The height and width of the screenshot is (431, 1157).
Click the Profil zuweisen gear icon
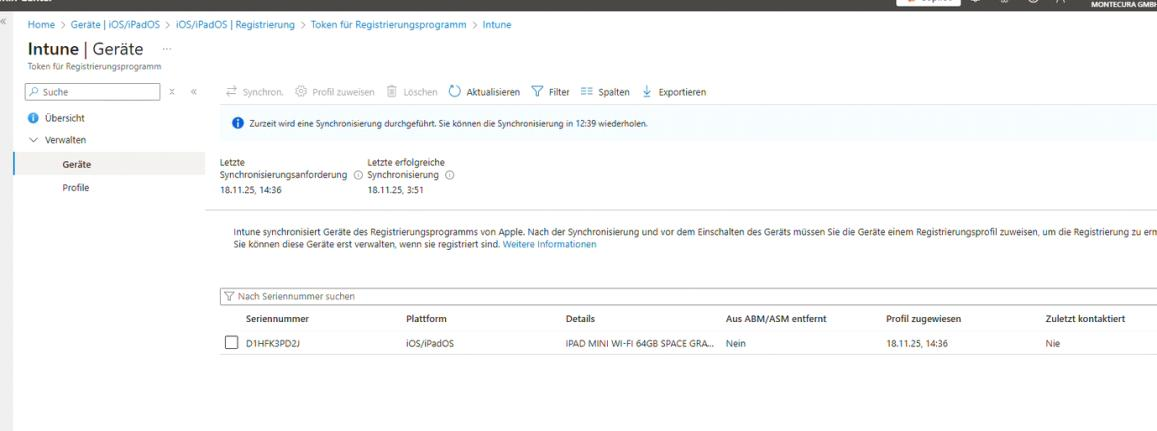tap(300, 92)
